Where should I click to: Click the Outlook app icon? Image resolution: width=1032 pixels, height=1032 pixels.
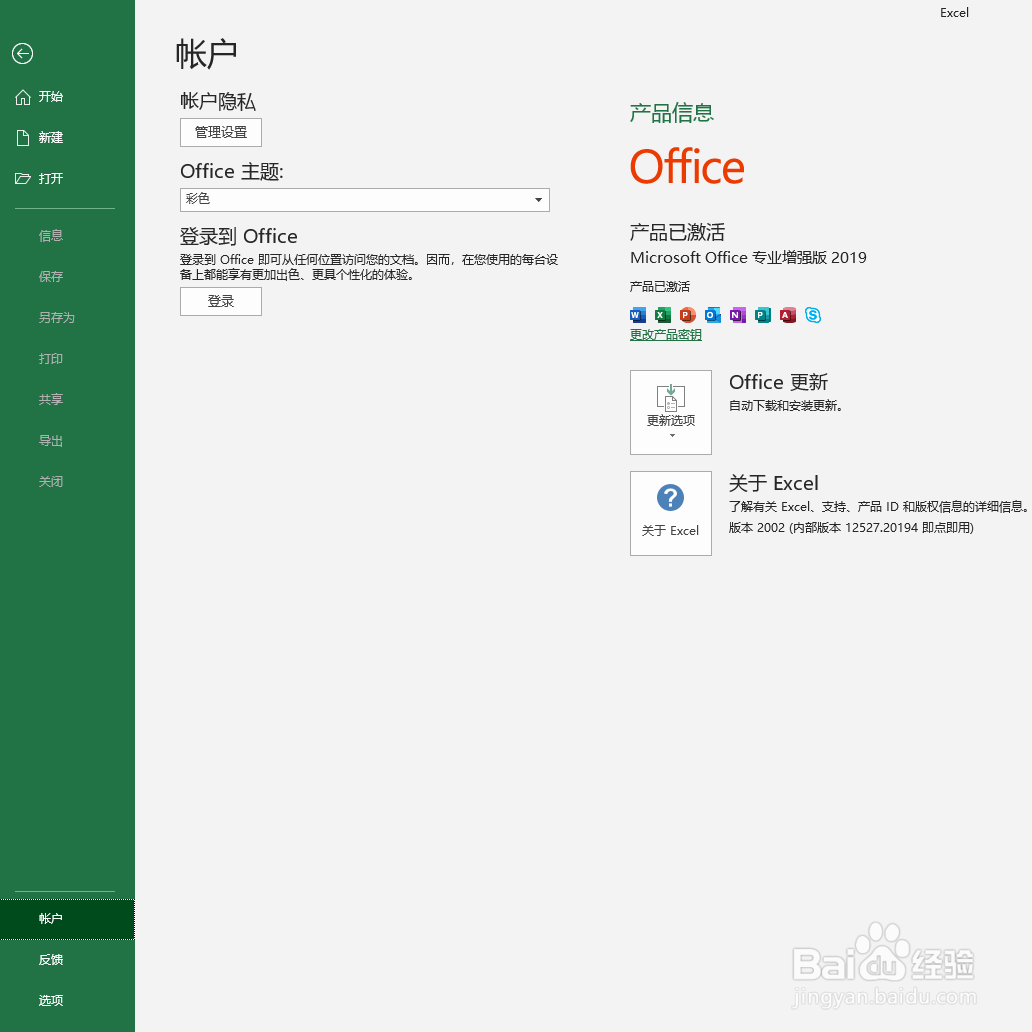[x=712, y=315]
